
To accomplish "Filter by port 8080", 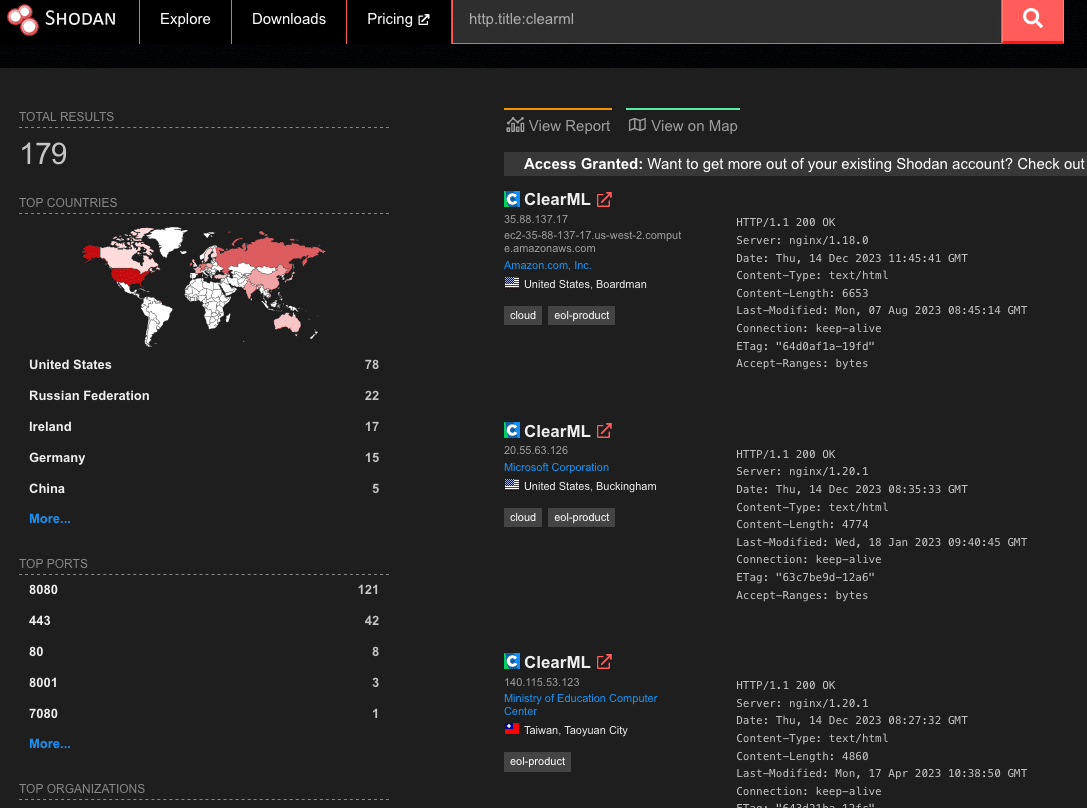I will click(204, 590).
